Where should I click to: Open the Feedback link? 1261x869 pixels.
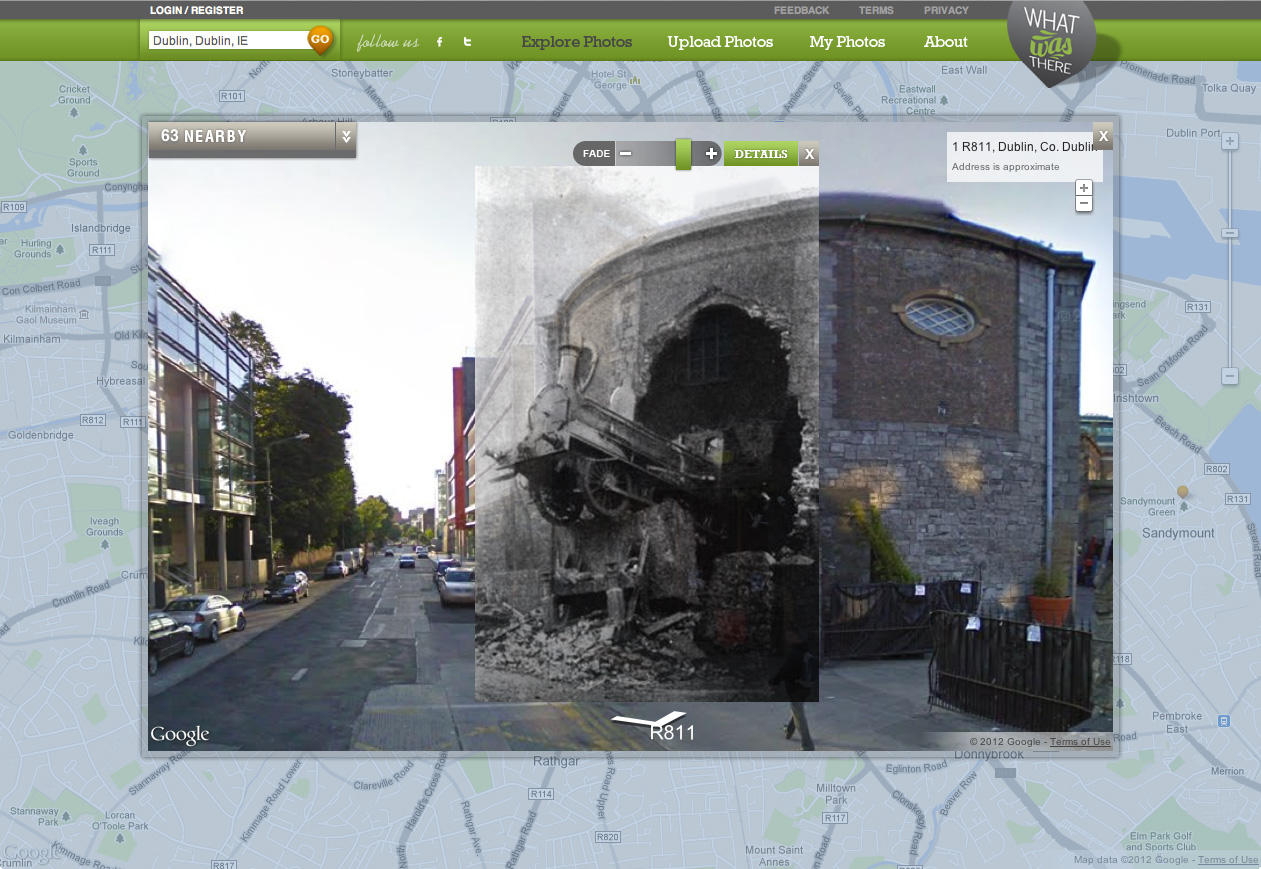point(802,10)
